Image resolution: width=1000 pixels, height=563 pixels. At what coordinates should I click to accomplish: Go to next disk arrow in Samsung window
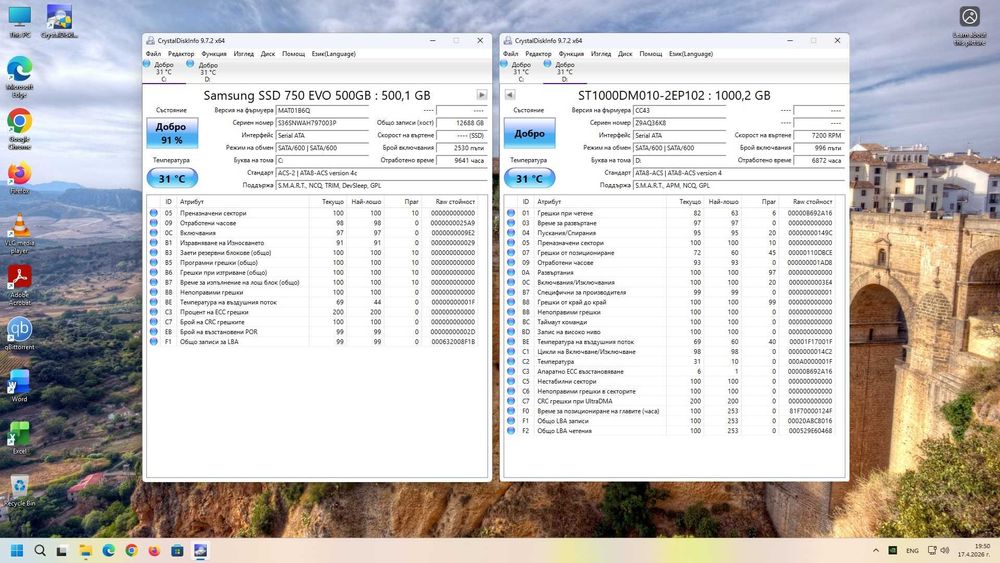click(482, 95)
